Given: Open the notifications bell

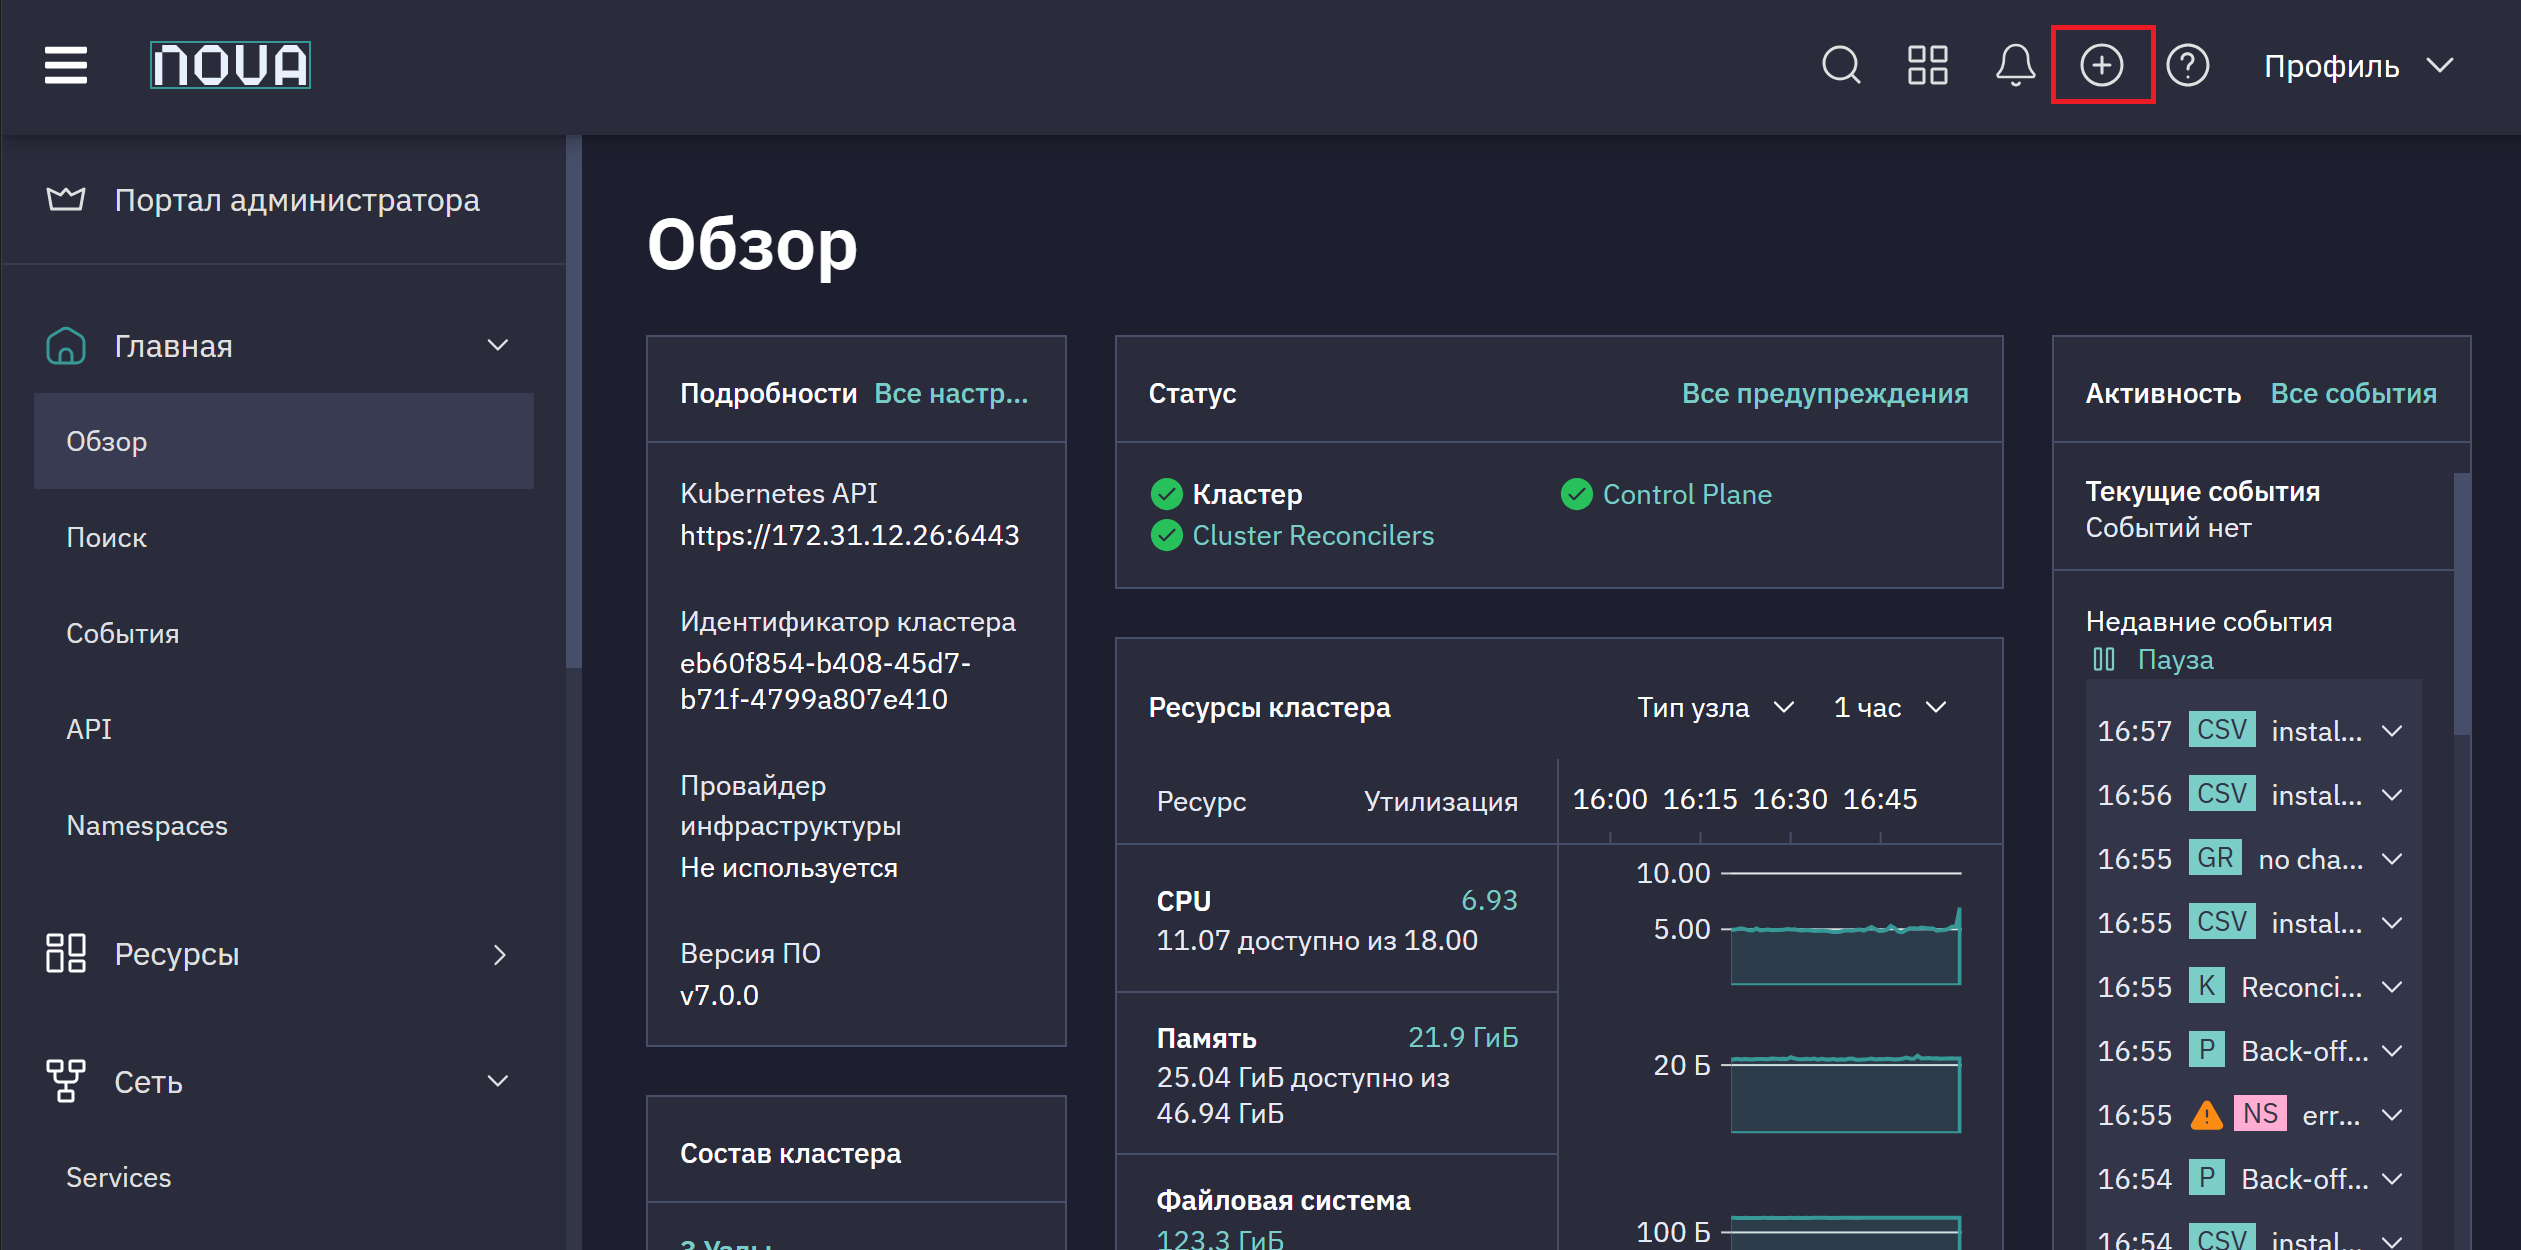Looking at the screenshot, I should [x=2015, y=66].
